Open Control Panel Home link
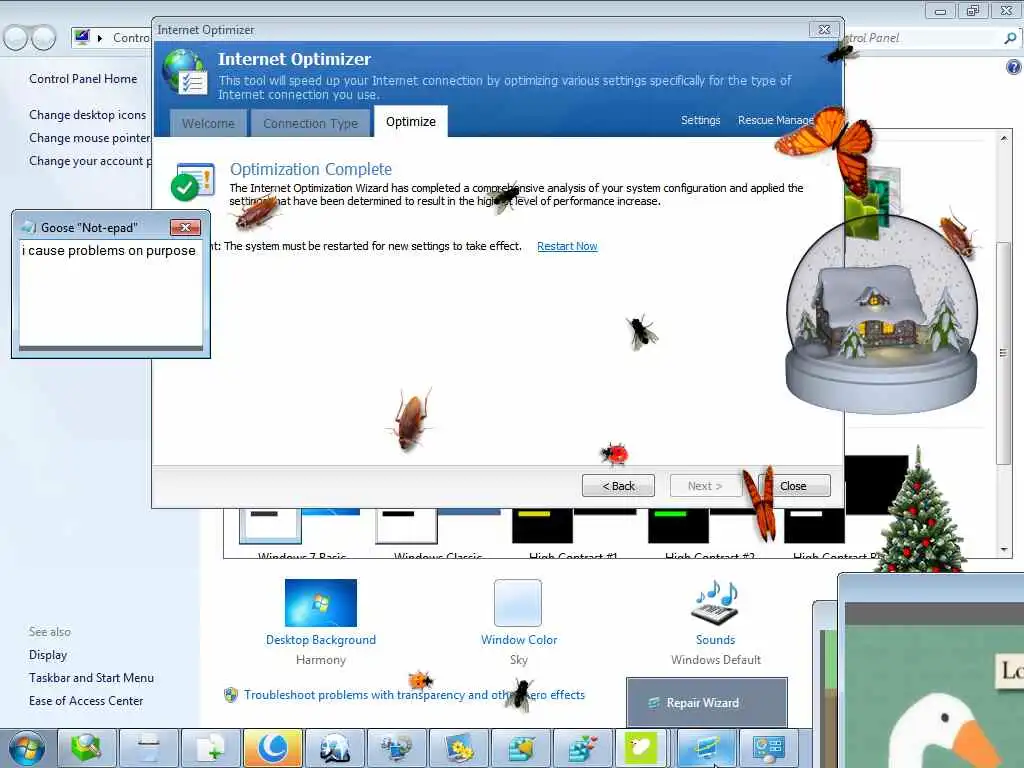Screen dimensions: 1024x768 (x=83, y=79)
